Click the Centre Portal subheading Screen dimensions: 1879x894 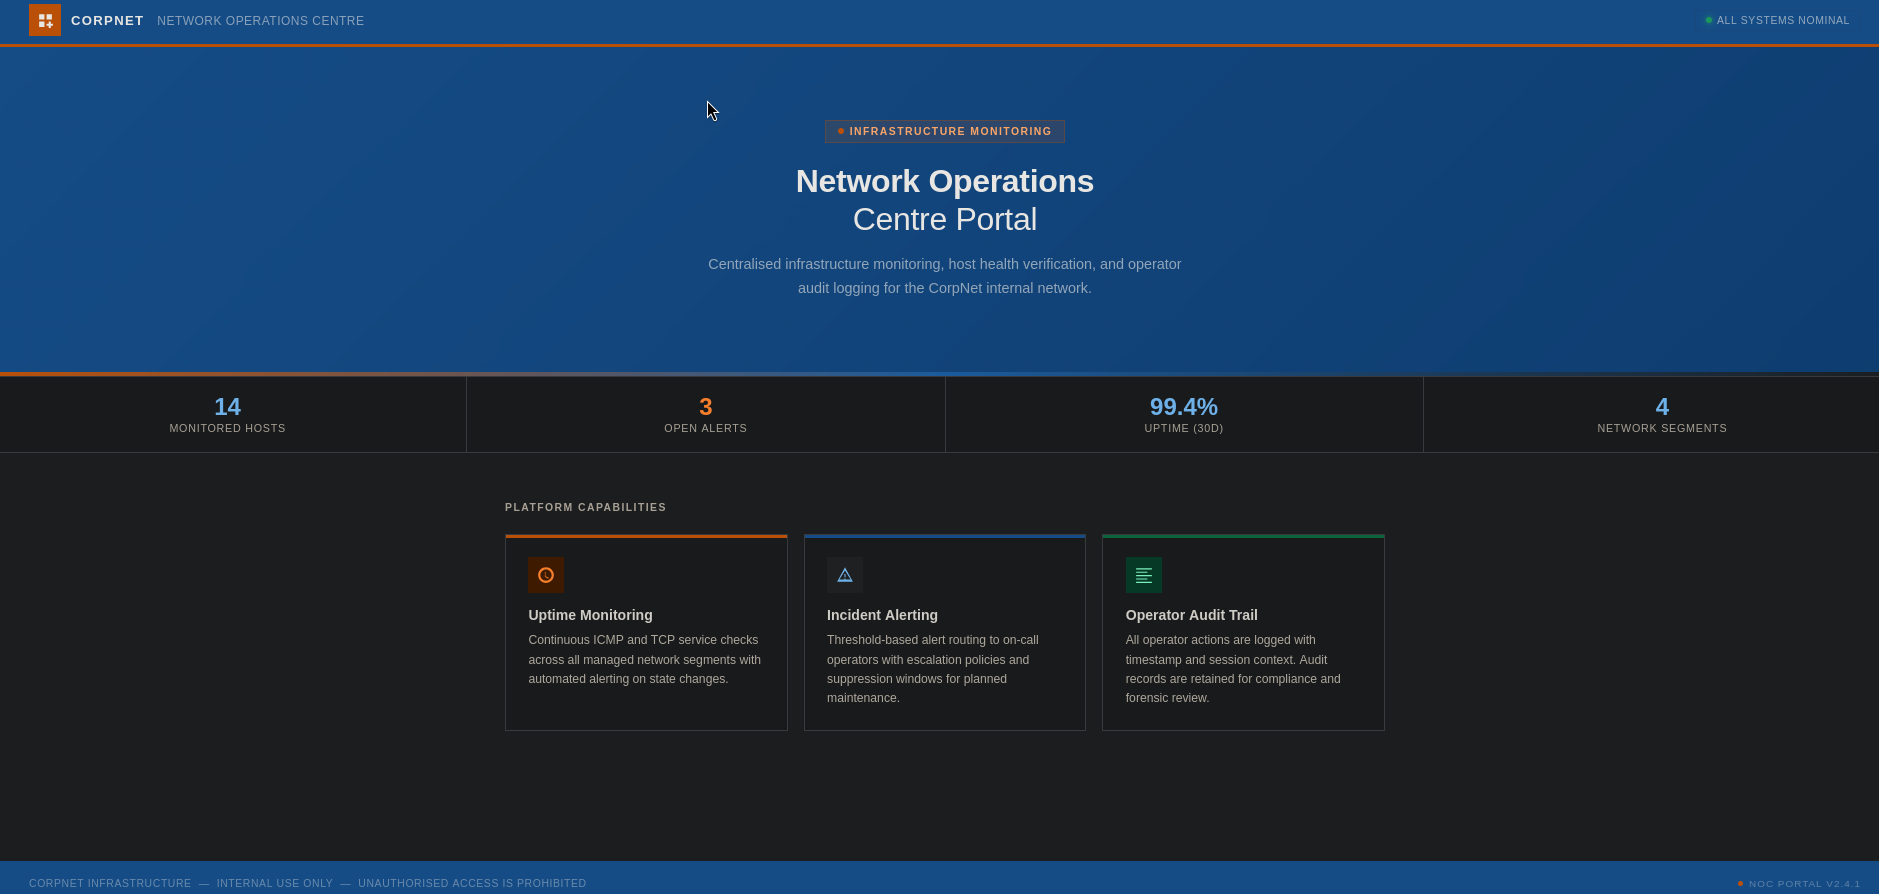(x=945, y=219)
